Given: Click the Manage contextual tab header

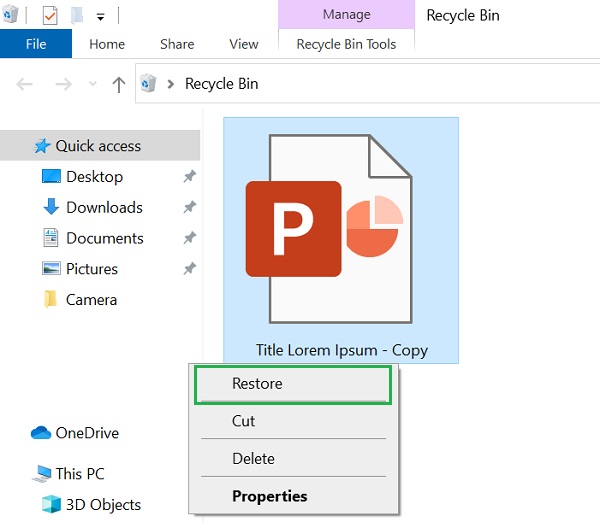Looking at the screenshot, I should [x=347, y=15].
